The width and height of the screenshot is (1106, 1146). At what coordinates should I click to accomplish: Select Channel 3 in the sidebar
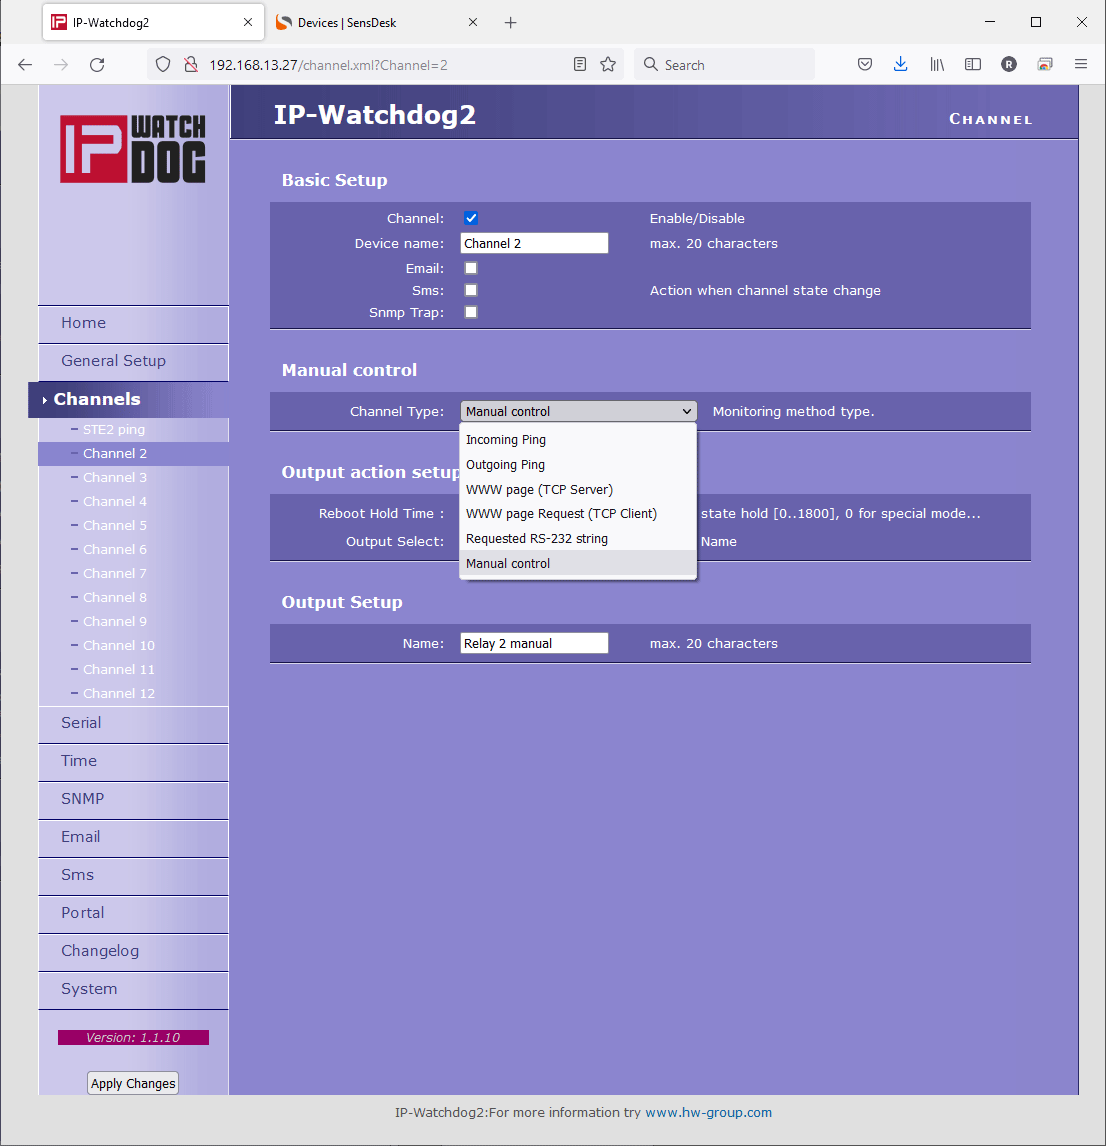115,478
